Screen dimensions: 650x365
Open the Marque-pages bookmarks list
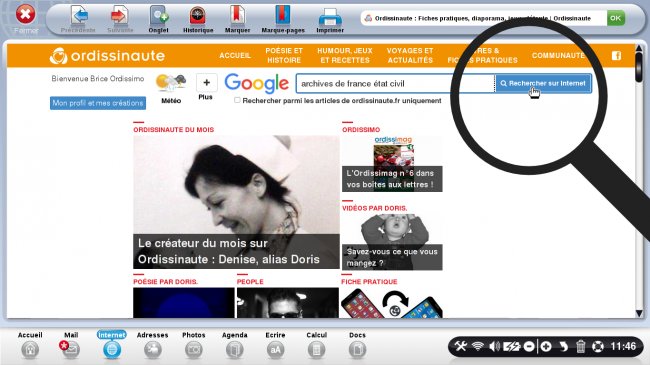[283, 19]
